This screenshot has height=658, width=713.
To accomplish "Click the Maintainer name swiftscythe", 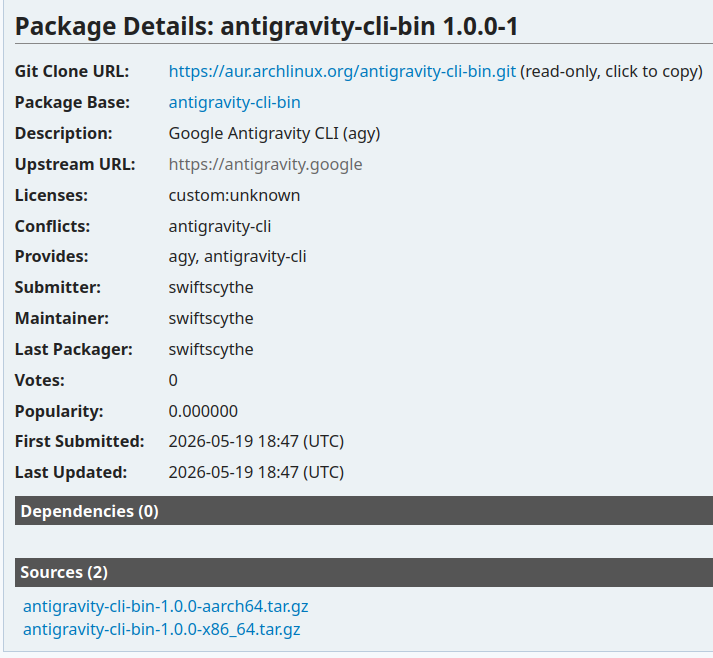I will click(x=211, y=318).
